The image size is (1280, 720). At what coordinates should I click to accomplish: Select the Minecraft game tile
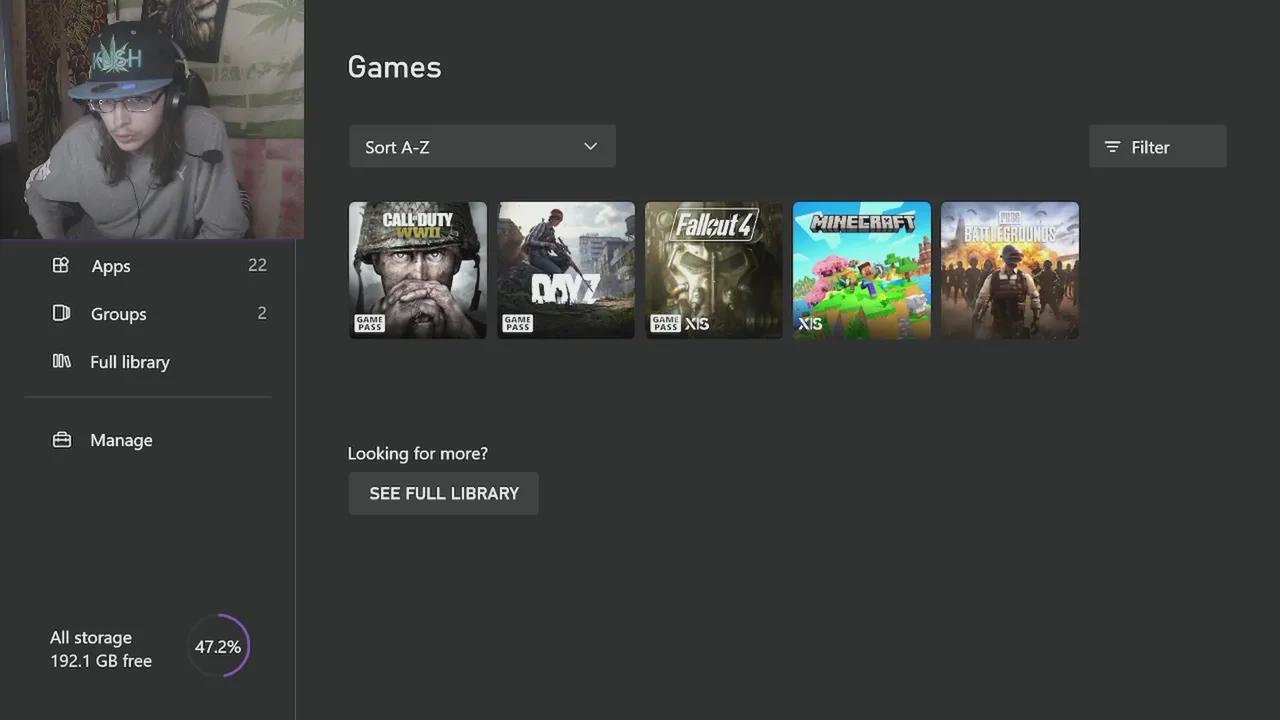[862, 270]
